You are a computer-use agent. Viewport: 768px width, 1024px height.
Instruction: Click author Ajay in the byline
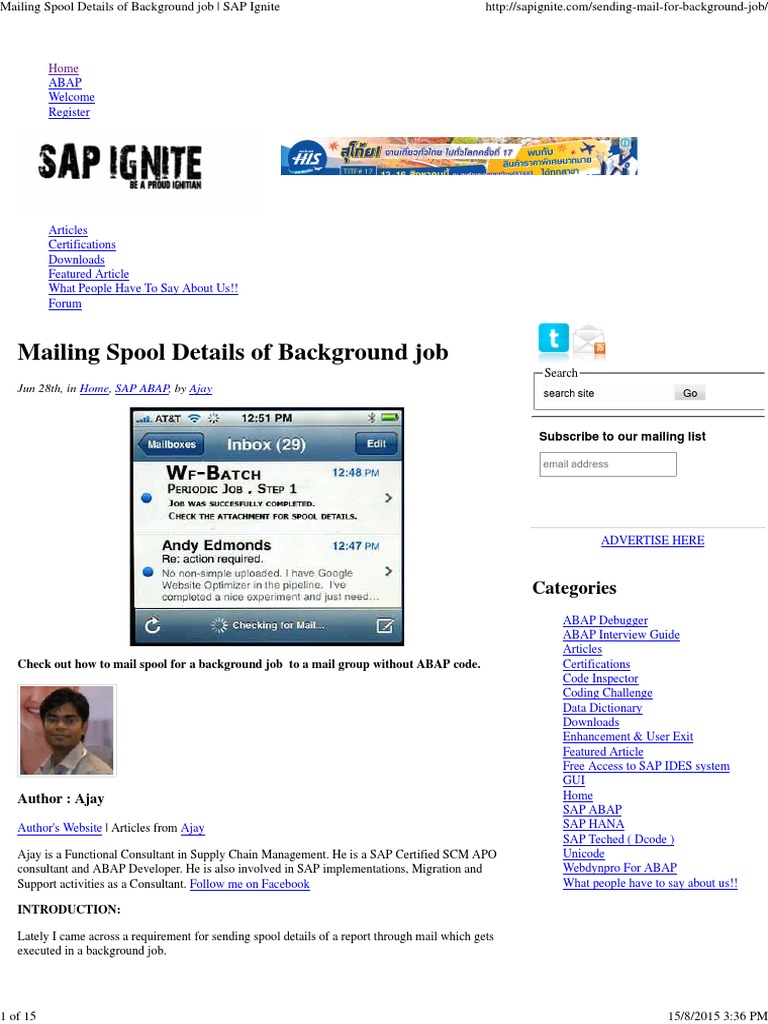pyautogui.click(x=200, y=389)
